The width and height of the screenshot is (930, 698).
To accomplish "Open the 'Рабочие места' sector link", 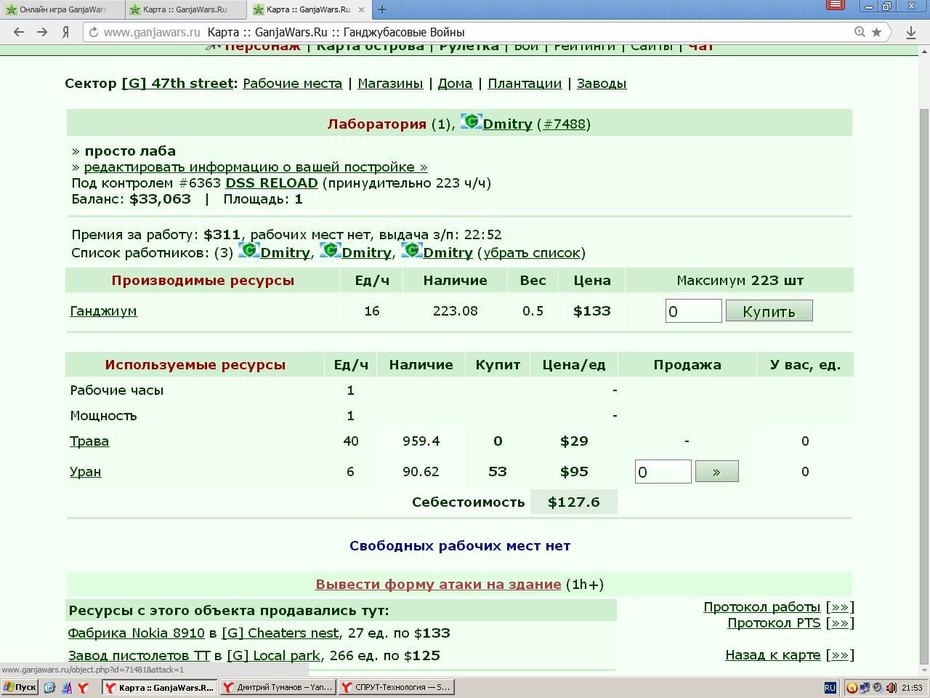I will coord(292,84).
